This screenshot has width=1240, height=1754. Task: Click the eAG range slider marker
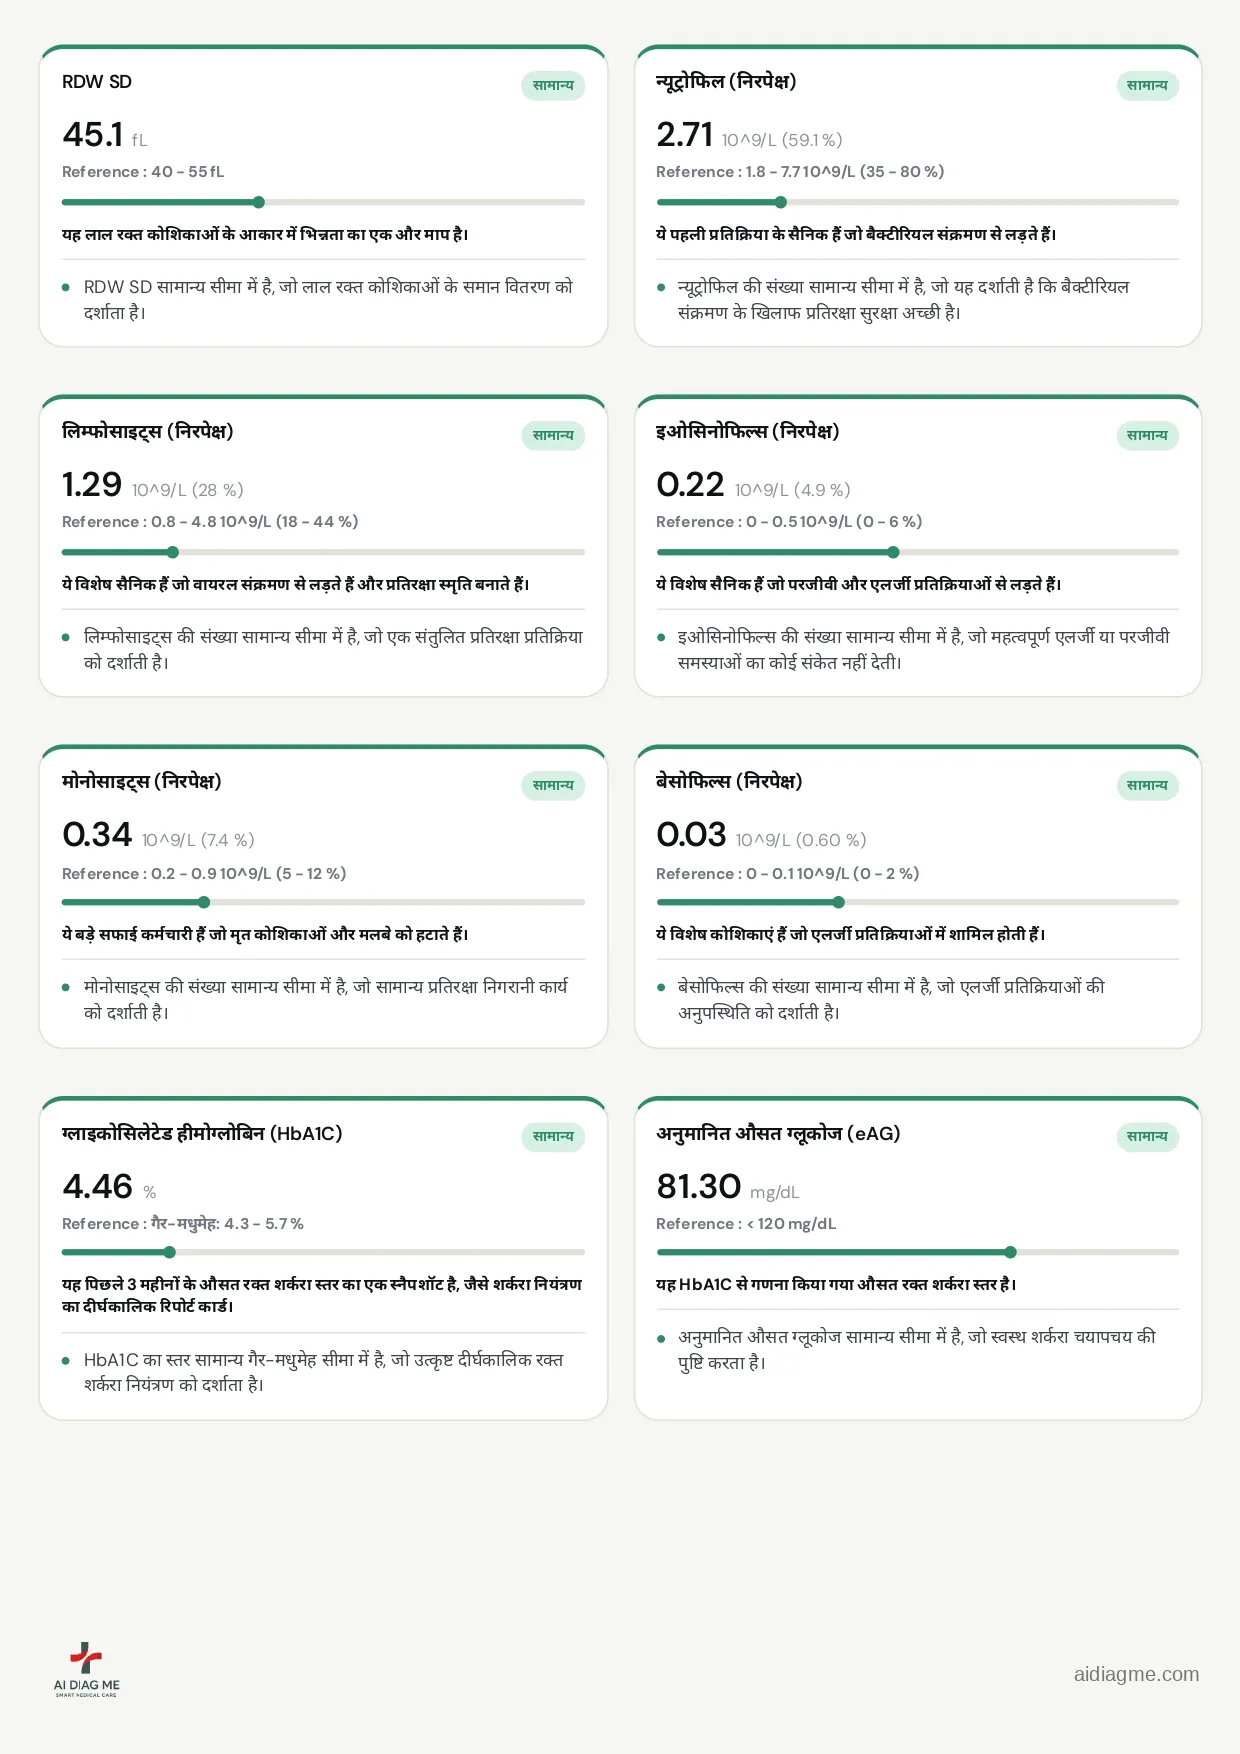[1010, 1252]
